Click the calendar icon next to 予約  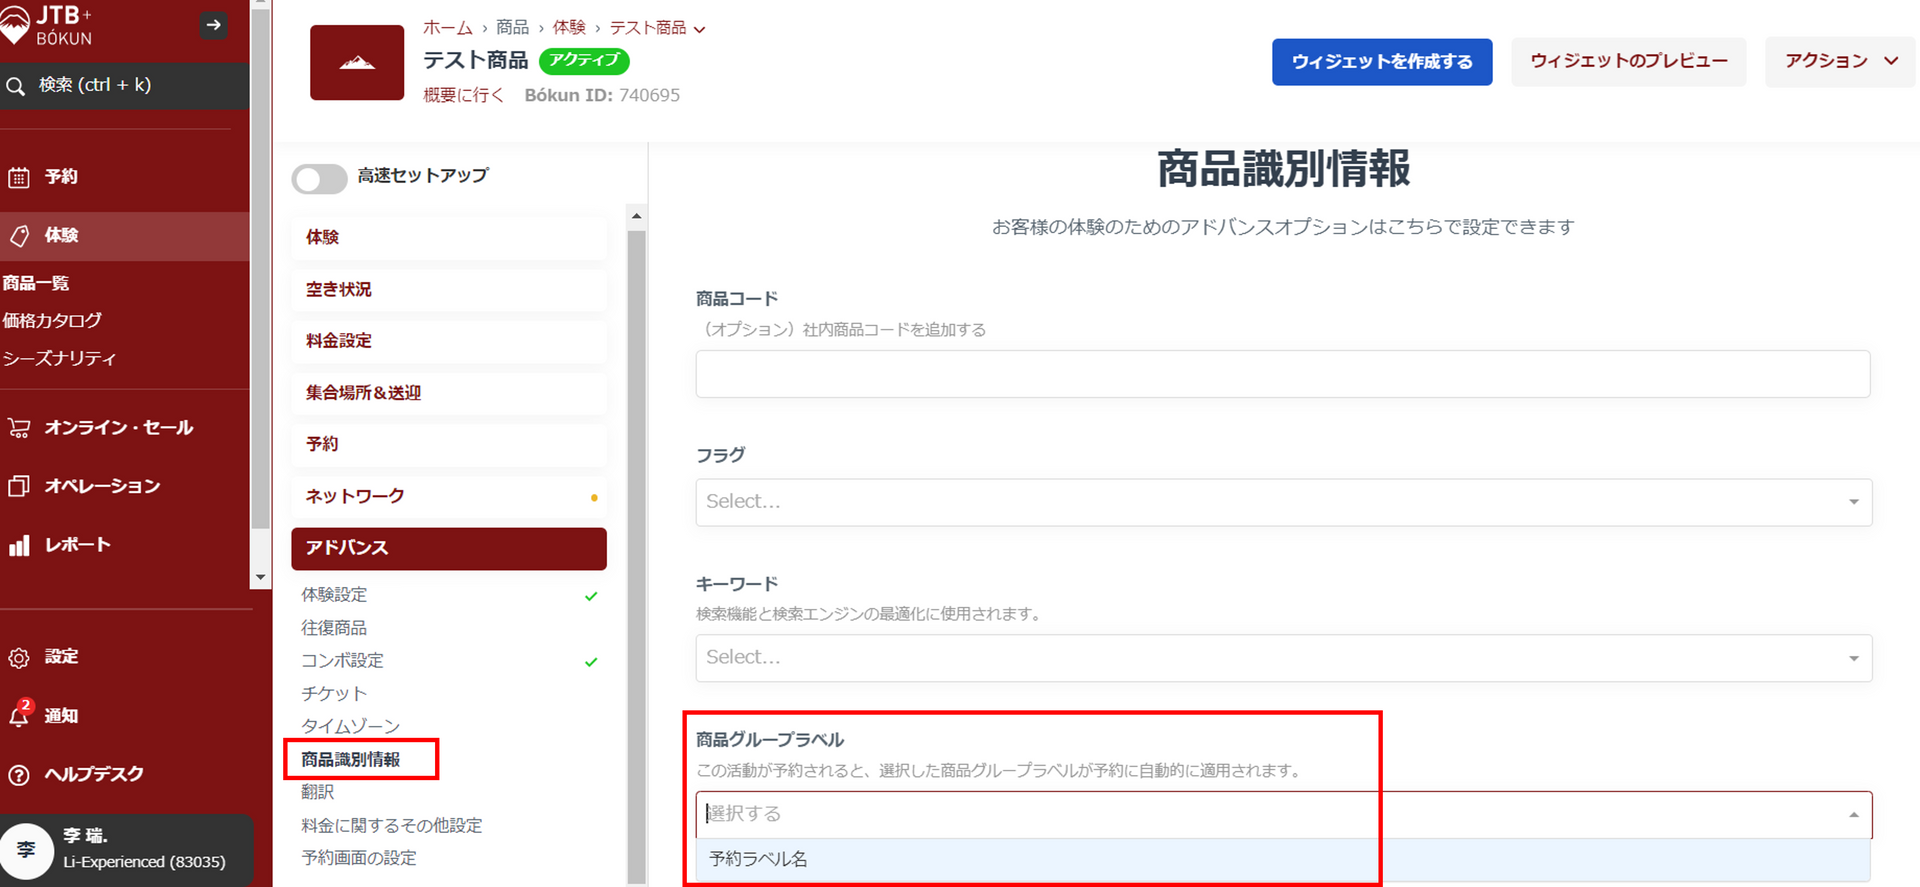point(19,178)
